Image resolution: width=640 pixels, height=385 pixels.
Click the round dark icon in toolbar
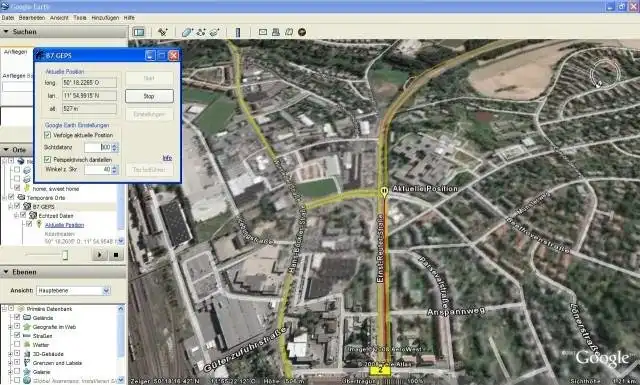click(302, 32)
